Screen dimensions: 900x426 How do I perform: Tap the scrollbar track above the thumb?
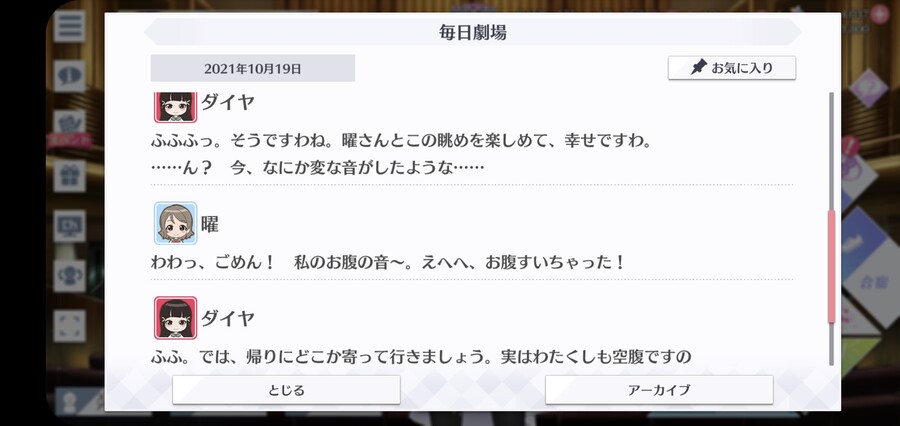point(831,151)
